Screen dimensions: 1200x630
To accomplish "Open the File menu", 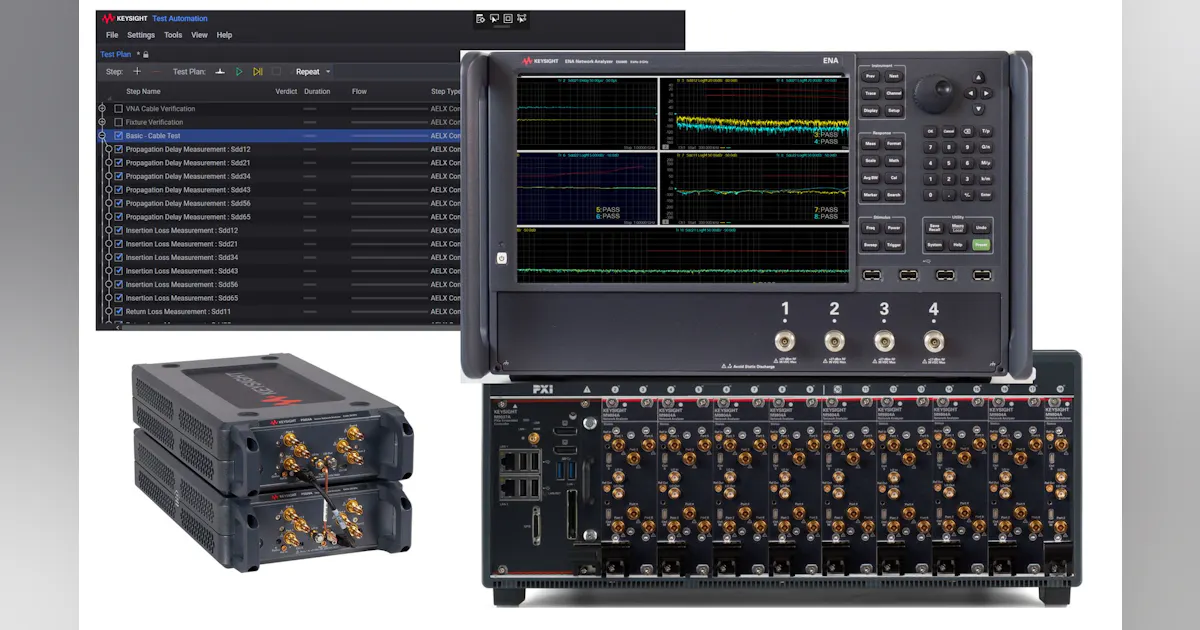I will 112,35.
